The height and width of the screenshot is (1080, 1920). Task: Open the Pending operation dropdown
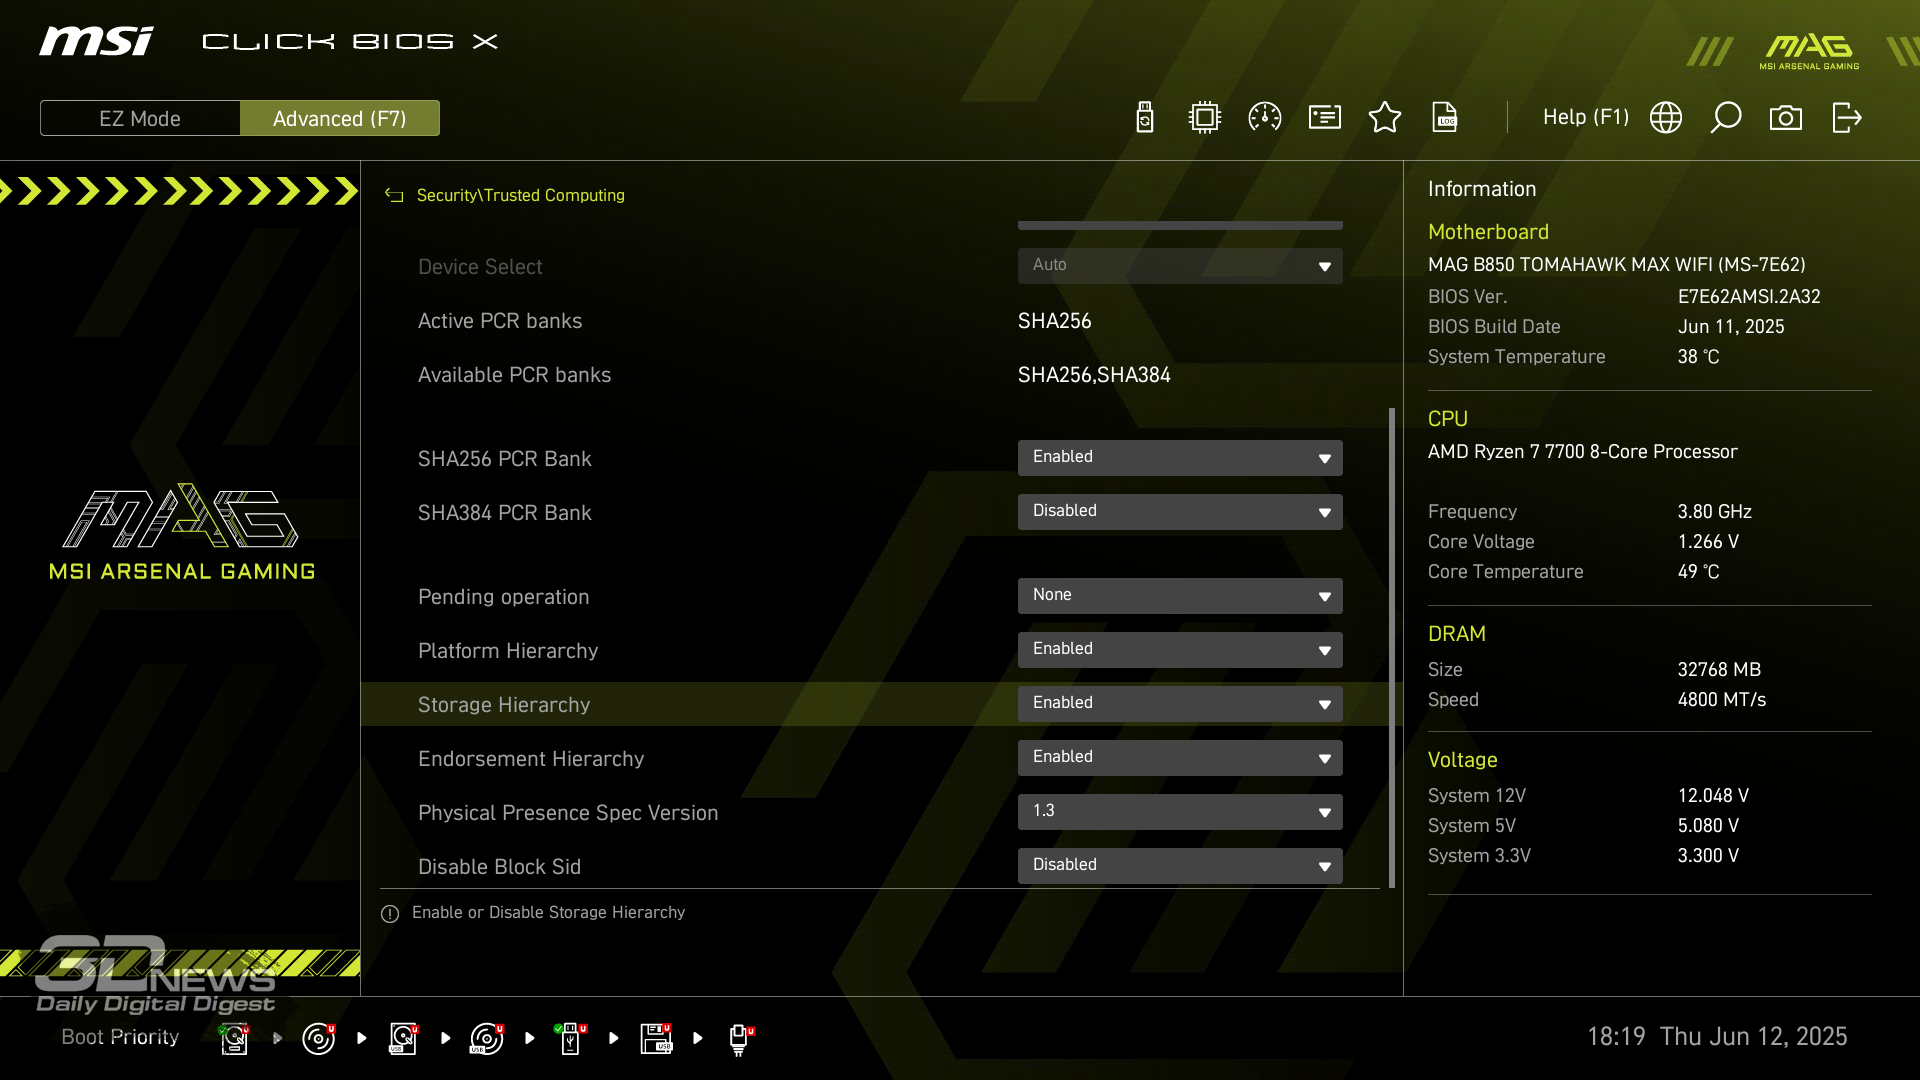pos(1180,595)
